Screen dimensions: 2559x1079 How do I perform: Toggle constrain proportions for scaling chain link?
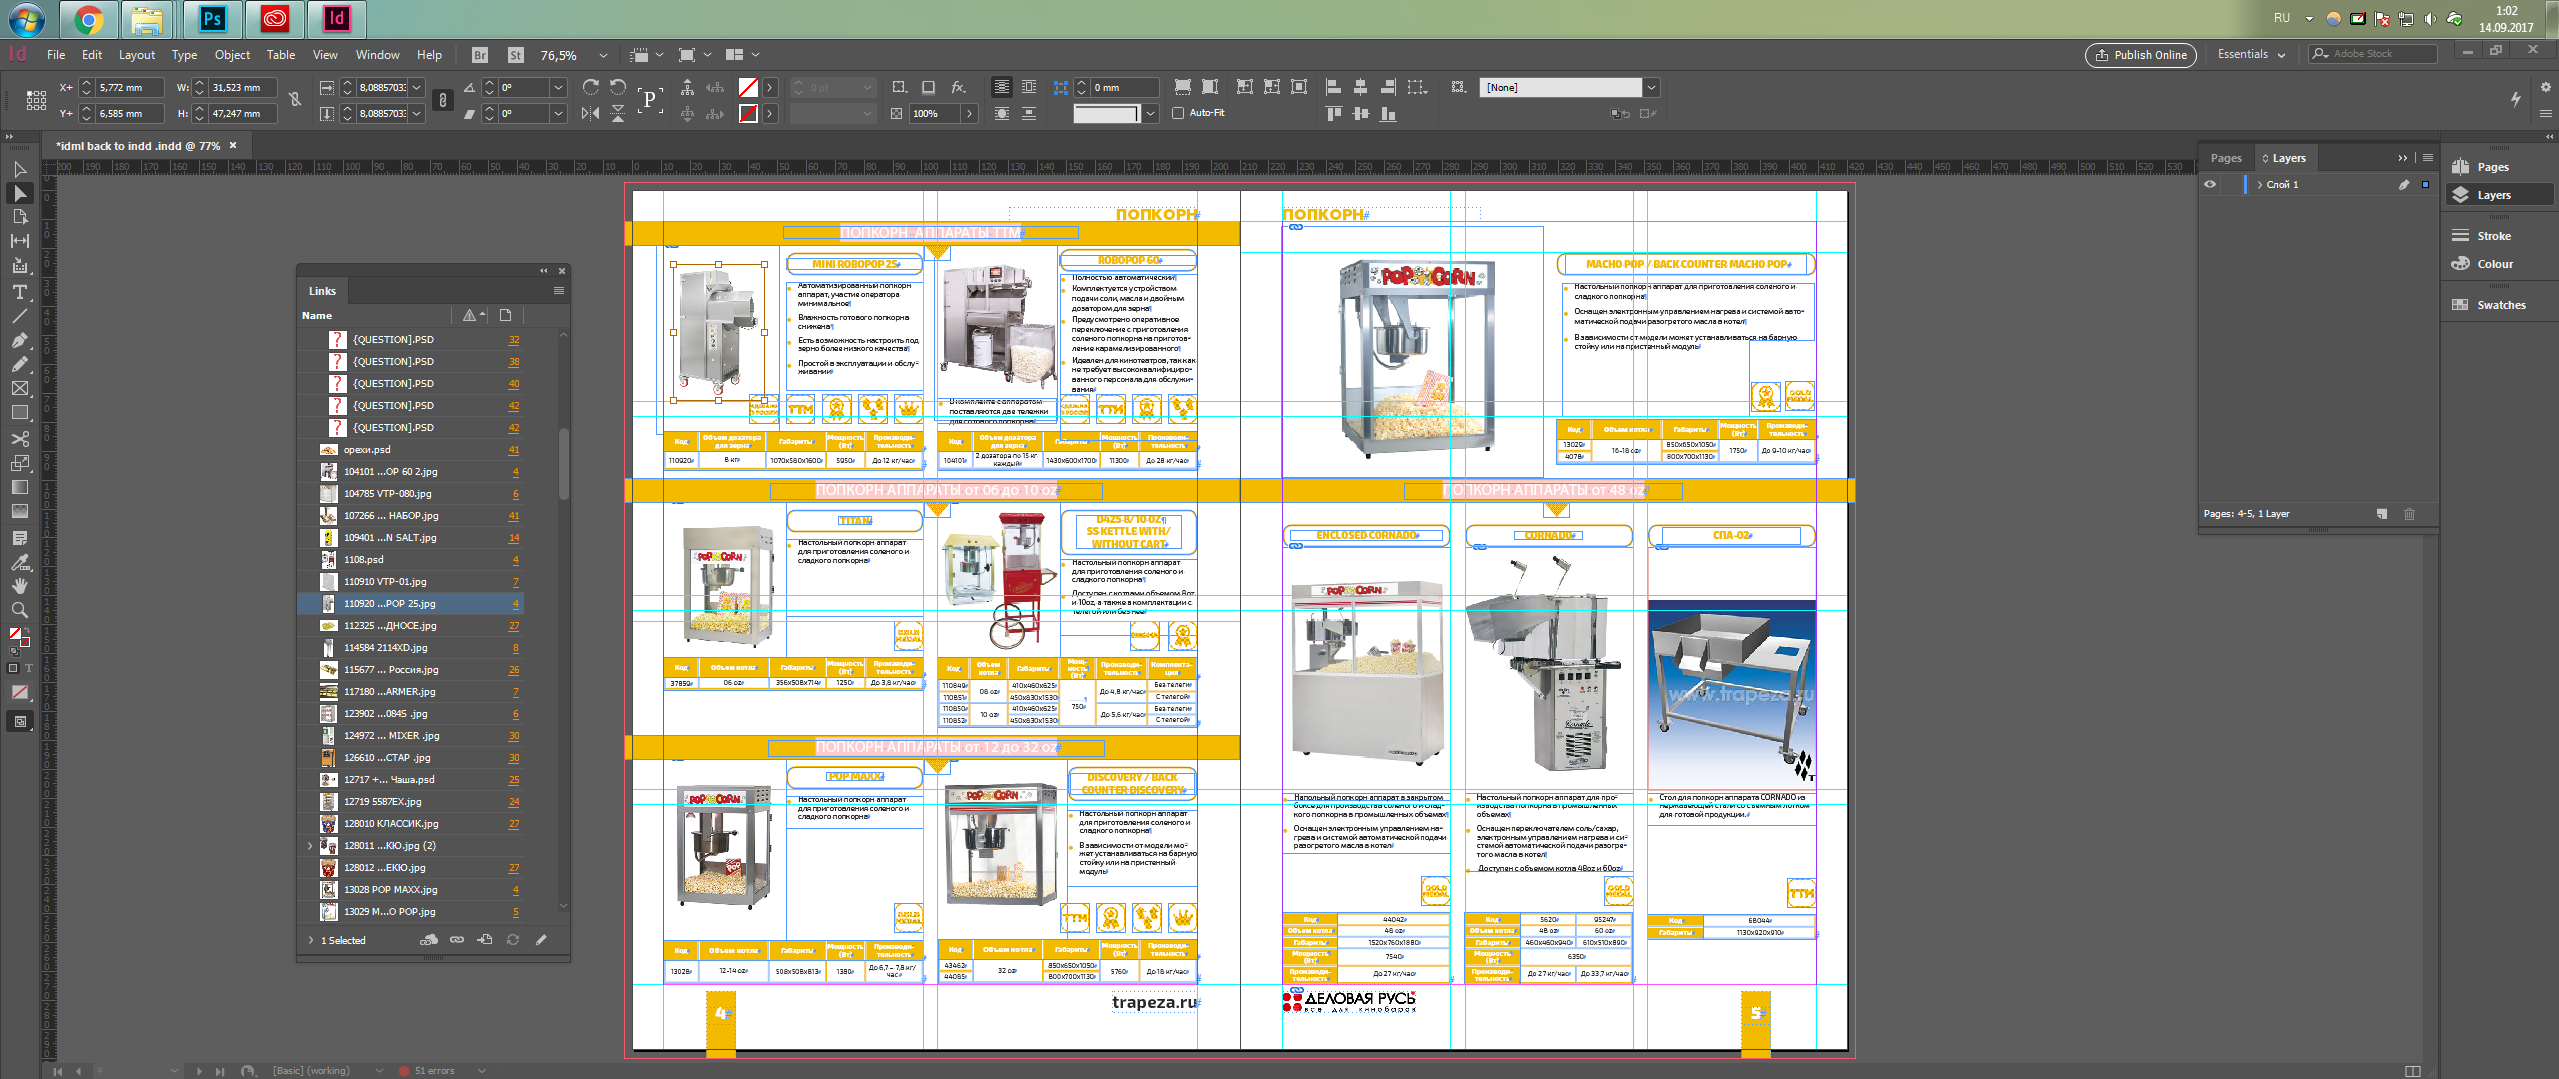coord(443,99)
